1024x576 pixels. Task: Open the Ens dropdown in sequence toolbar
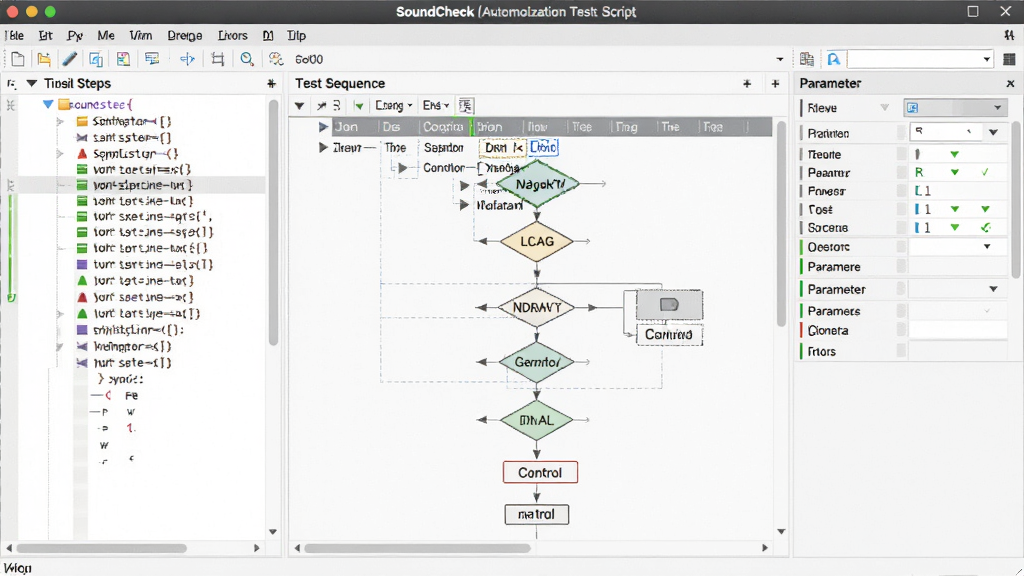436,105
